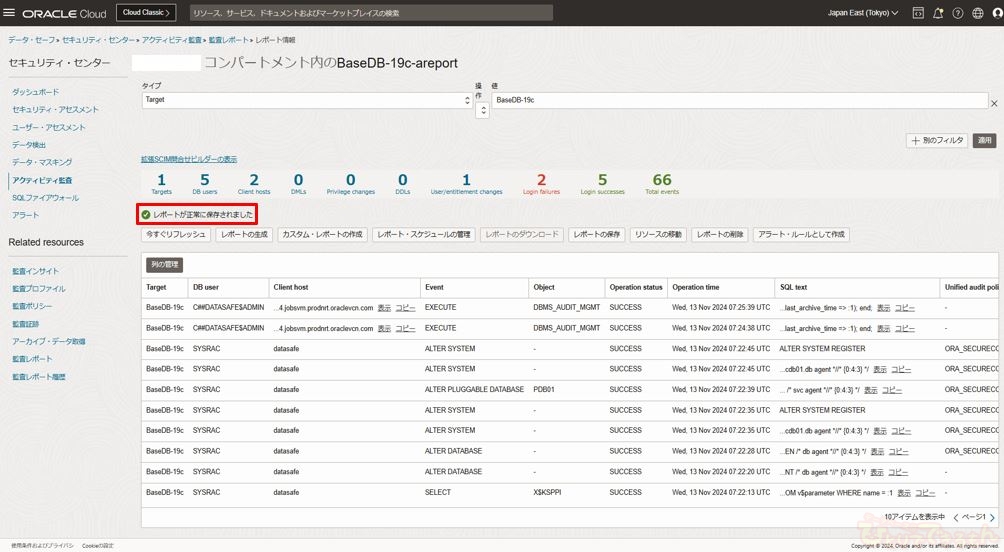This screenshot has width=1004, height=552.
Task: Click the データ・セーフ breadcrumb
Action: click(31, 40)
